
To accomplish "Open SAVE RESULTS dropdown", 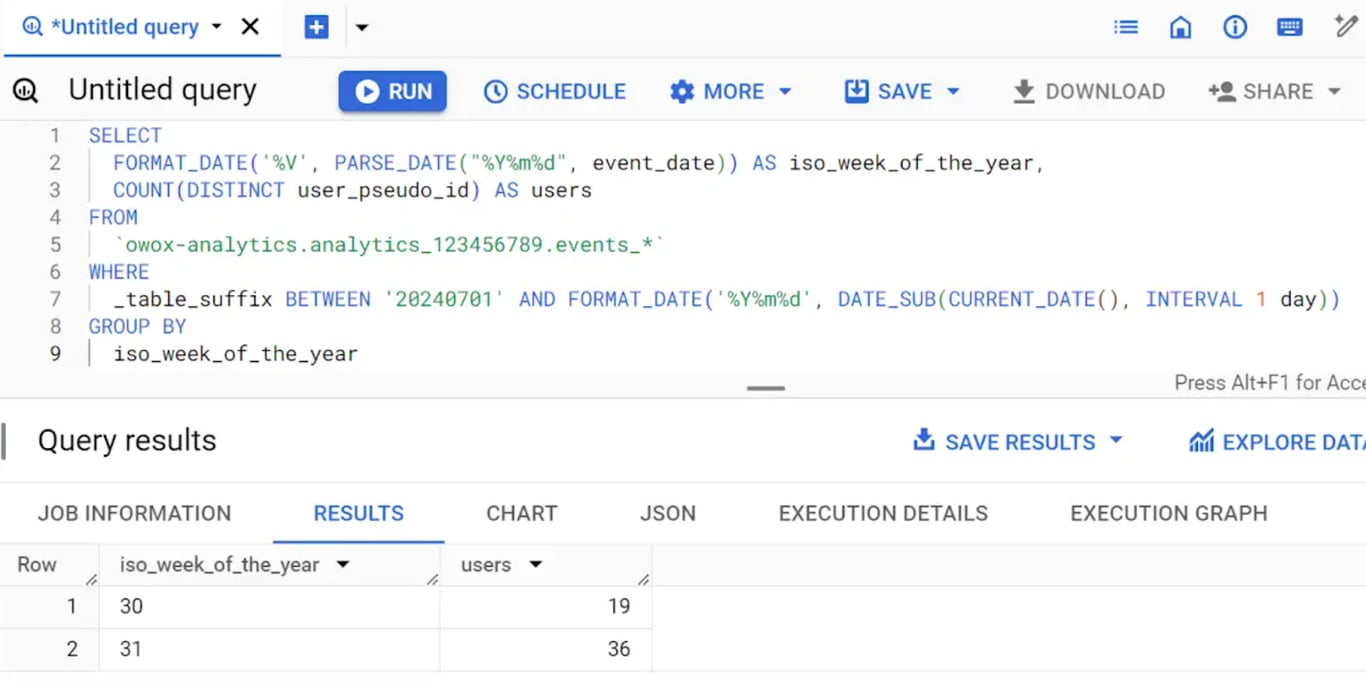I will coord(1018,442).
